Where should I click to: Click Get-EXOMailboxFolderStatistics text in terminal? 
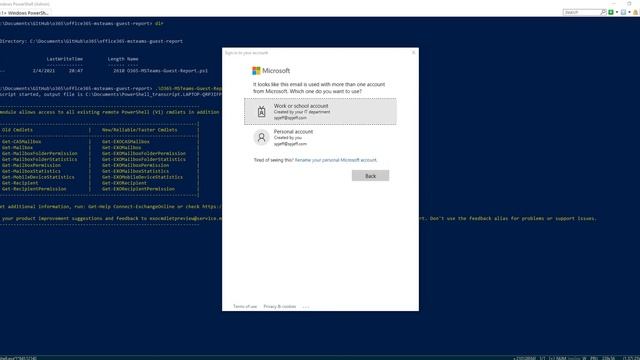[144, 160]
